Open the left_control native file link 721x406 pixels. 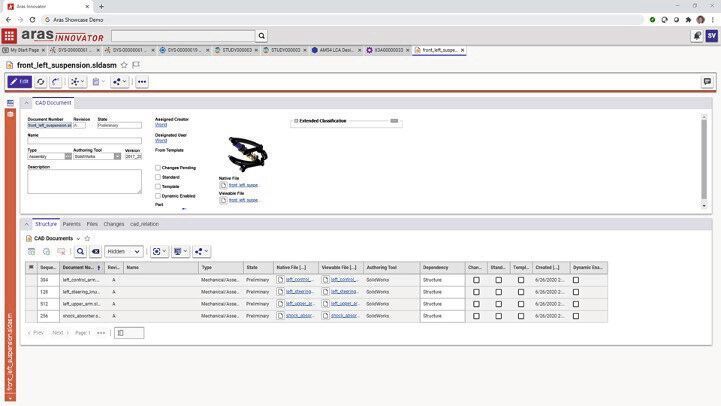click(x=299, y=280)
